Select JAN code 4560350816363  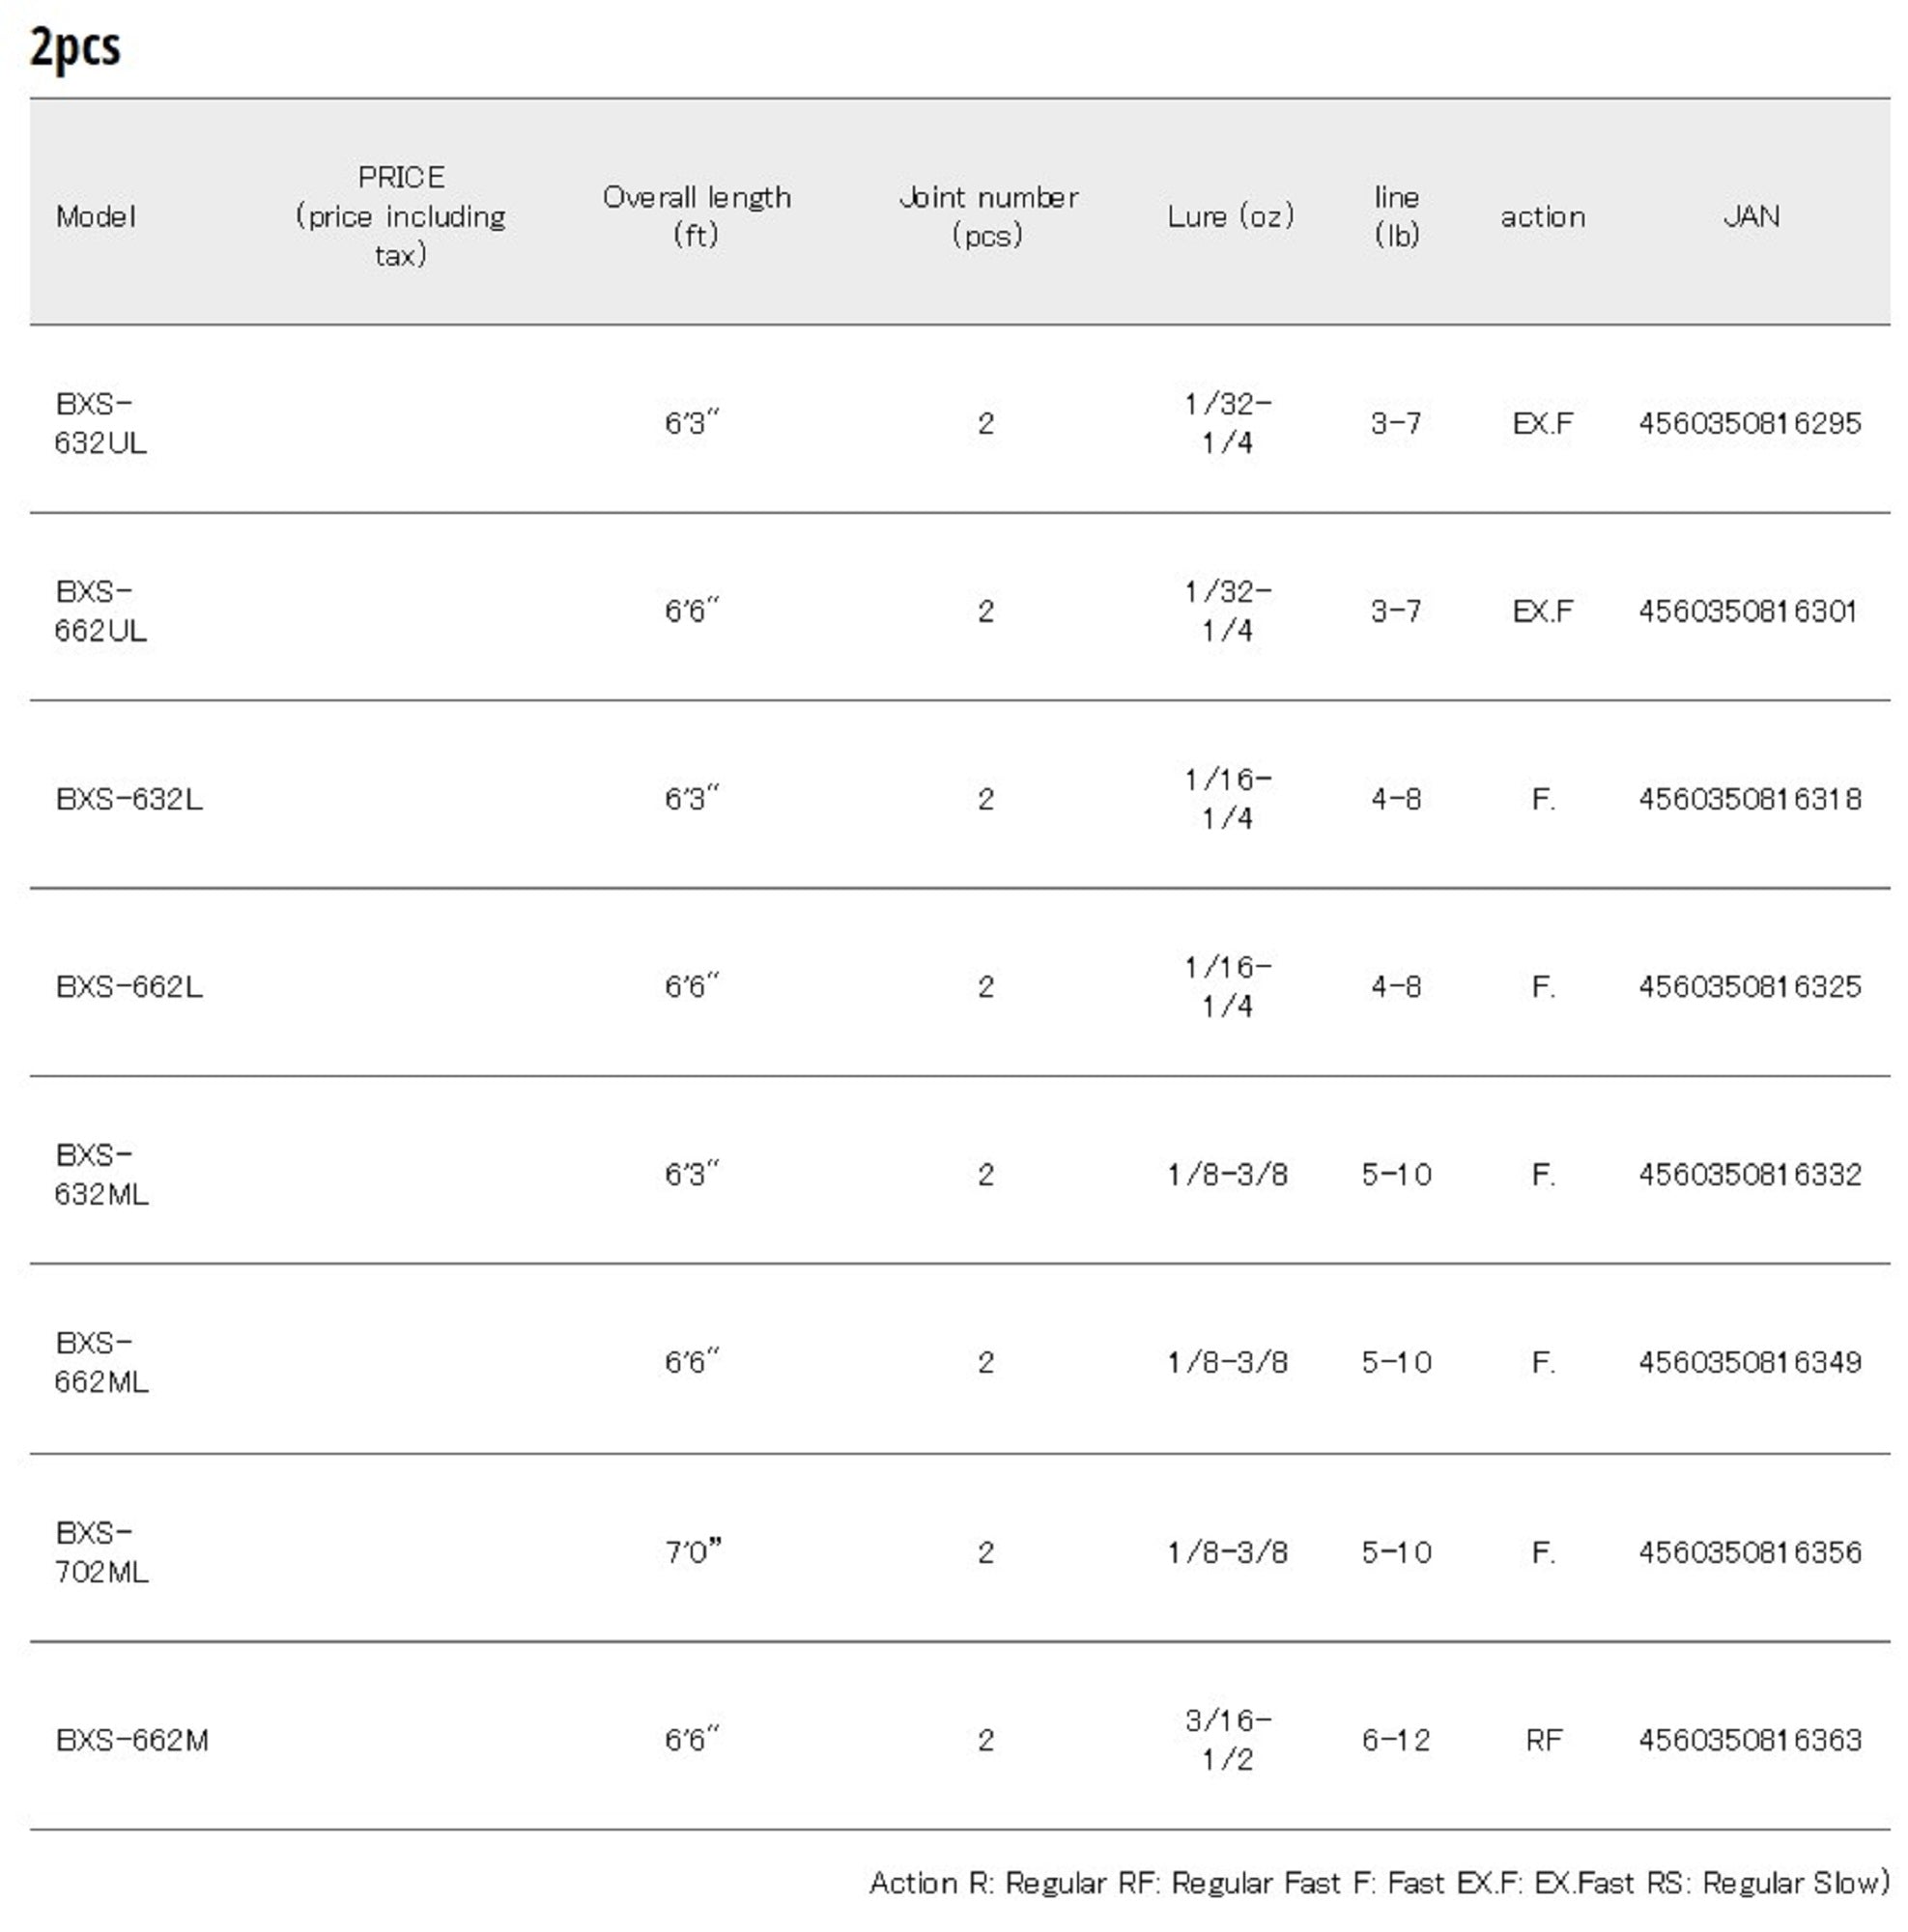[1749, 1740]
